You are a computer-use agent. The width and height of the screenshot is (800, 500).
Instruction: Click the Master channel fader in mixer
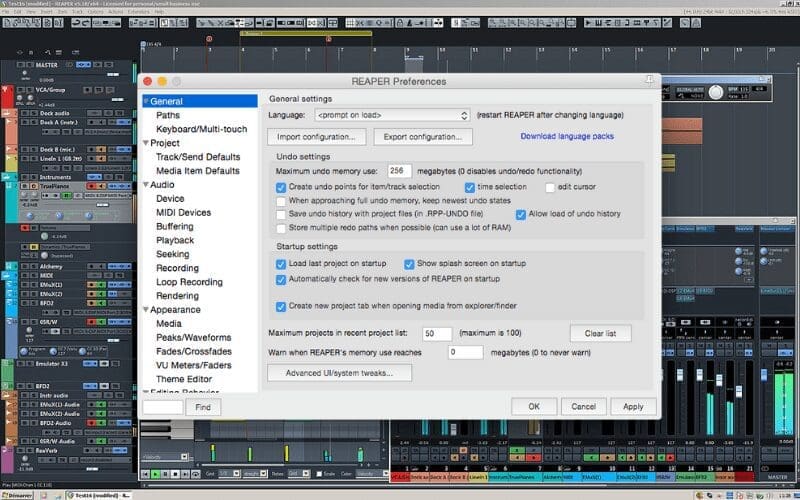[x=764, y=375]
